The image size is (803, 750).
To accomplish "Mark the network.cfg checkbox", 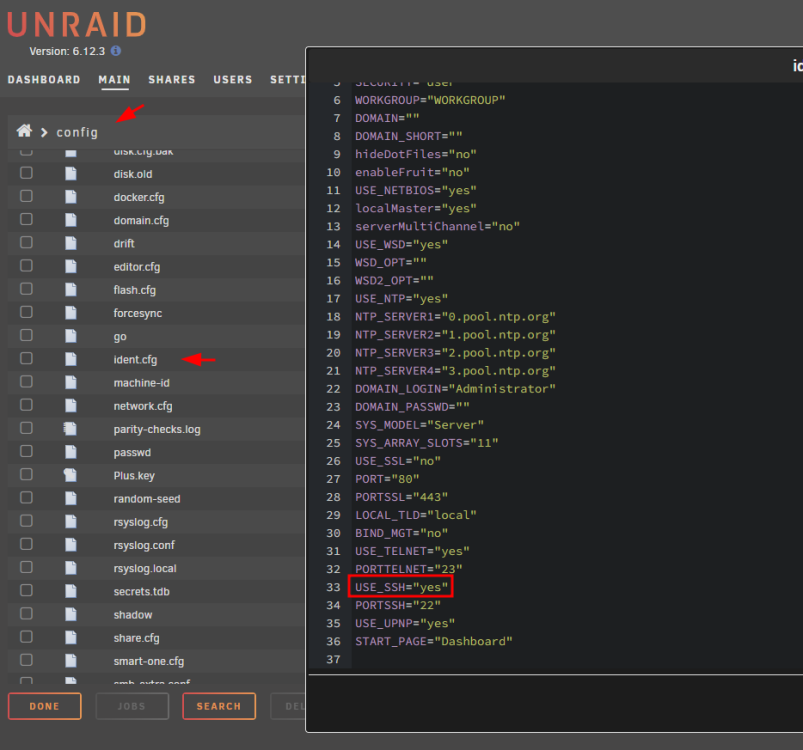I will [x=26, y=405].
